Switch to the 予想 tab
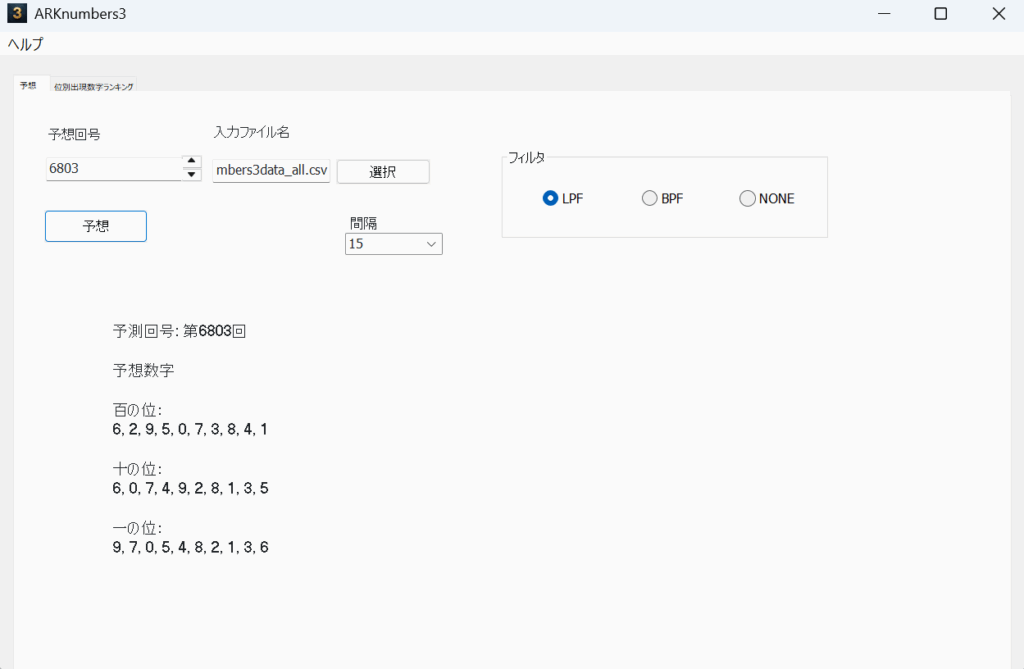The image size is (1024, 669). pyautogui.click(x=28, y=86)
